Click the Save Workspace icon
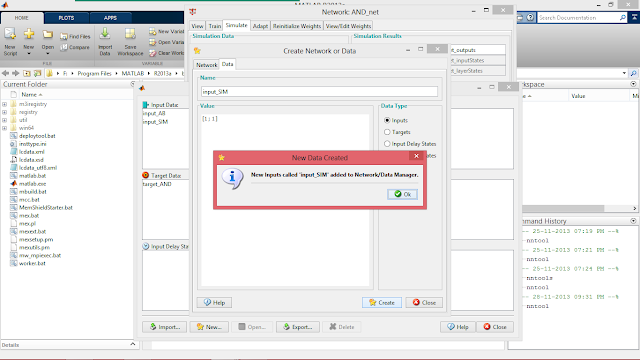The width and height of the screenshot is (640, 360). point(130,34)
